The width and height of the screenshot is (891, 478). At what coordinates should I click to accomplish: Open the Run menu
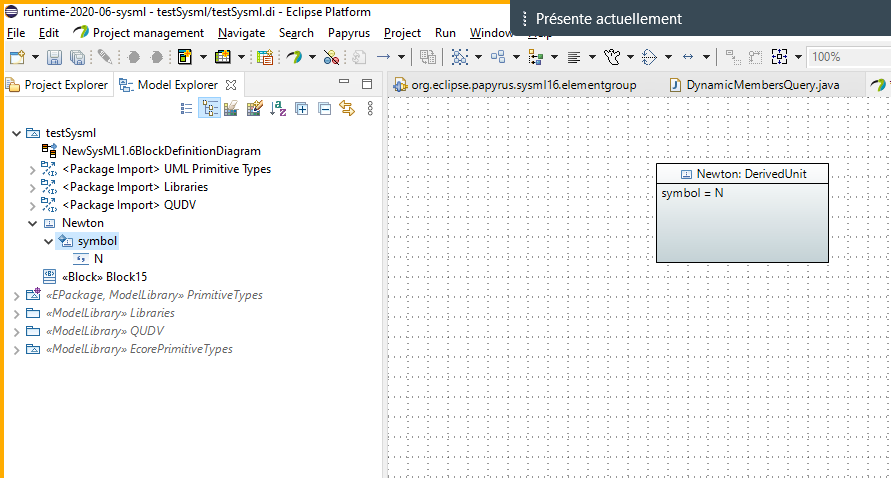[x=446, y=33]
